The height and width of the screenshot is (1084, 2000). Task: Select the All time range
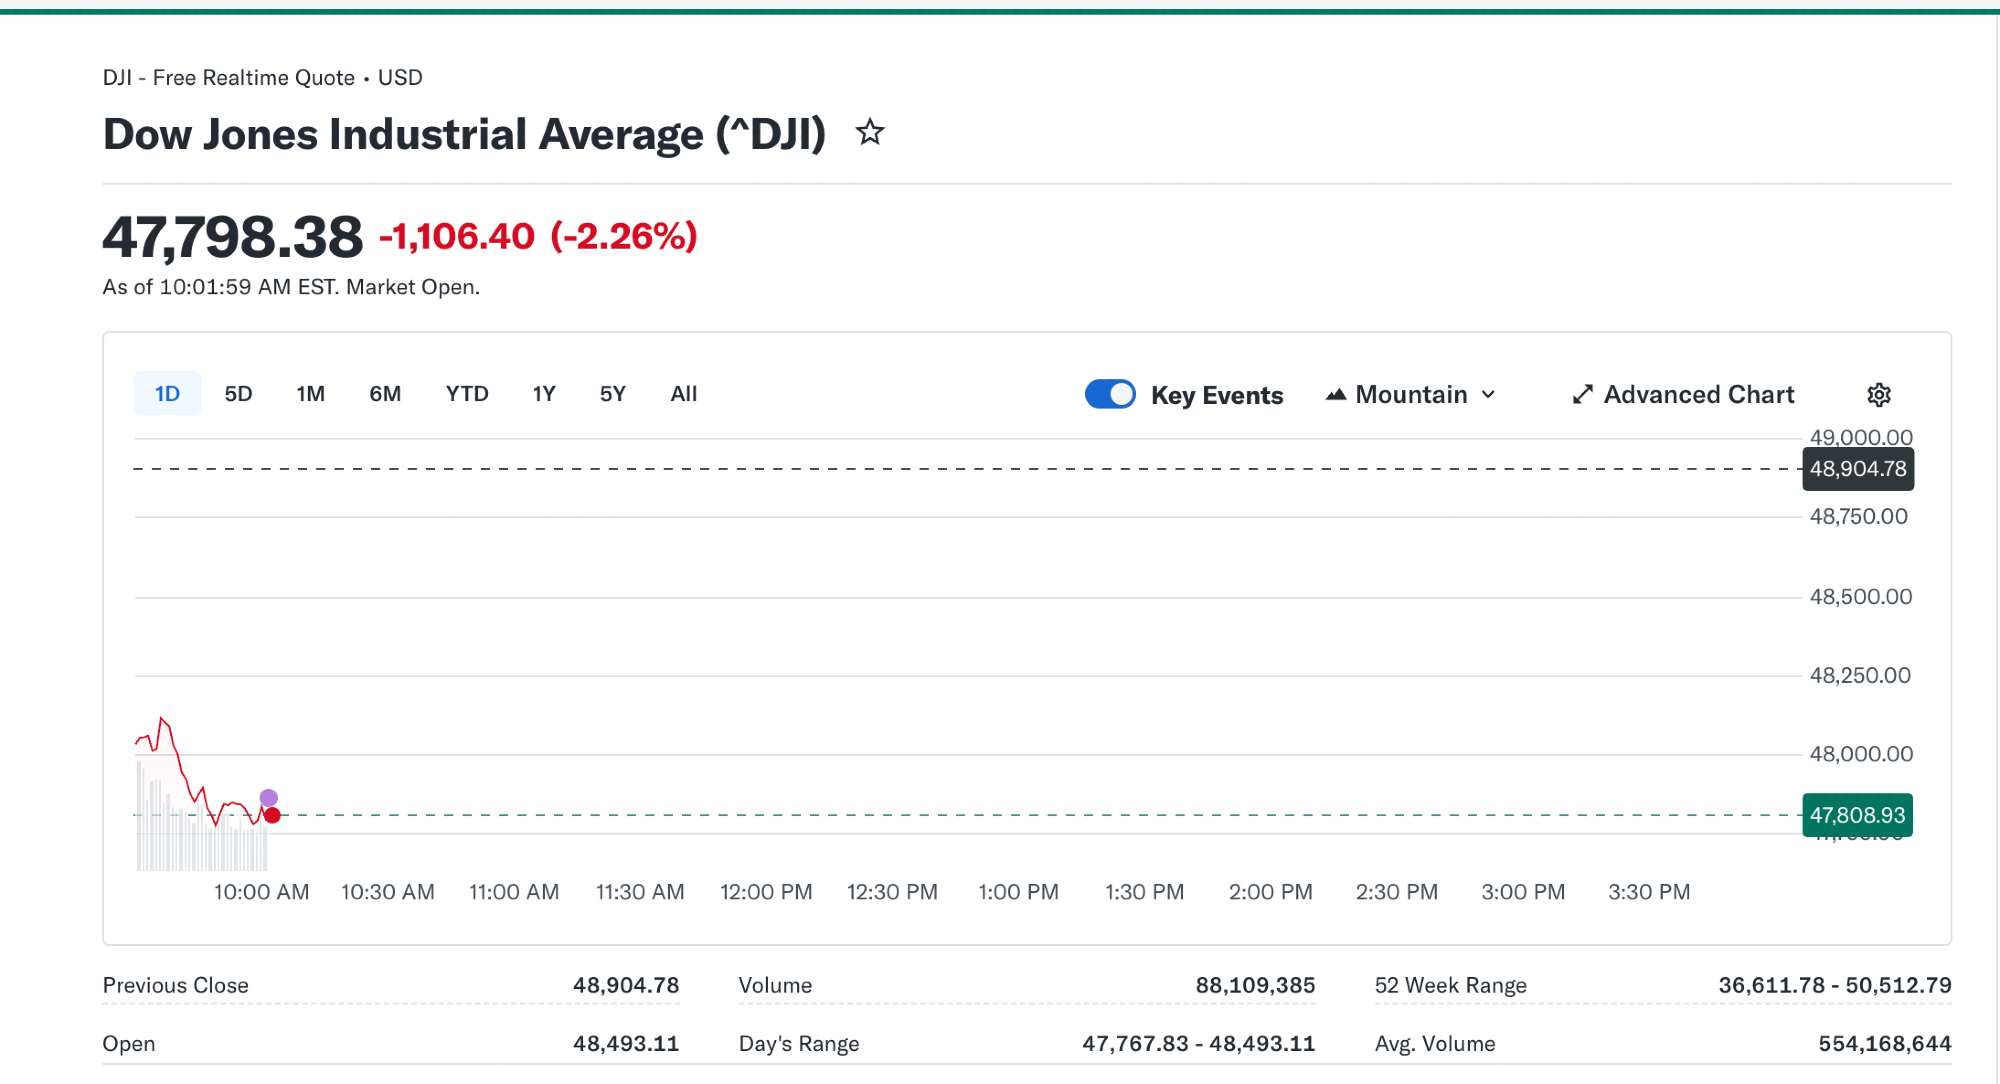pos(684,394)
